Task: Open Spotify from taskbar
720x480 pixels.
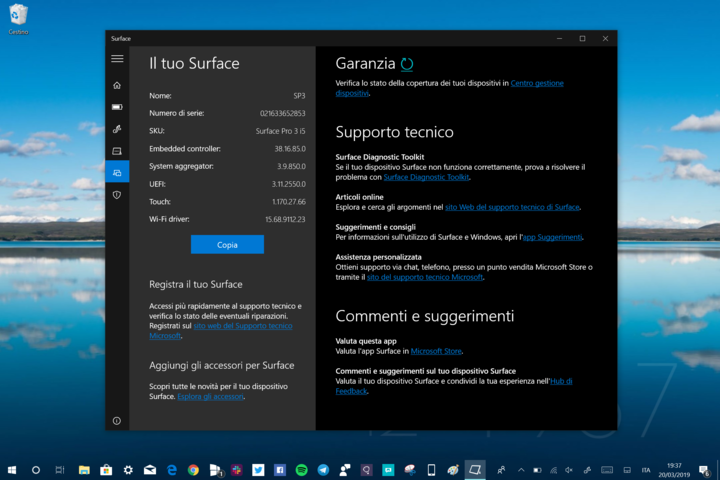Action: [302, 470]
